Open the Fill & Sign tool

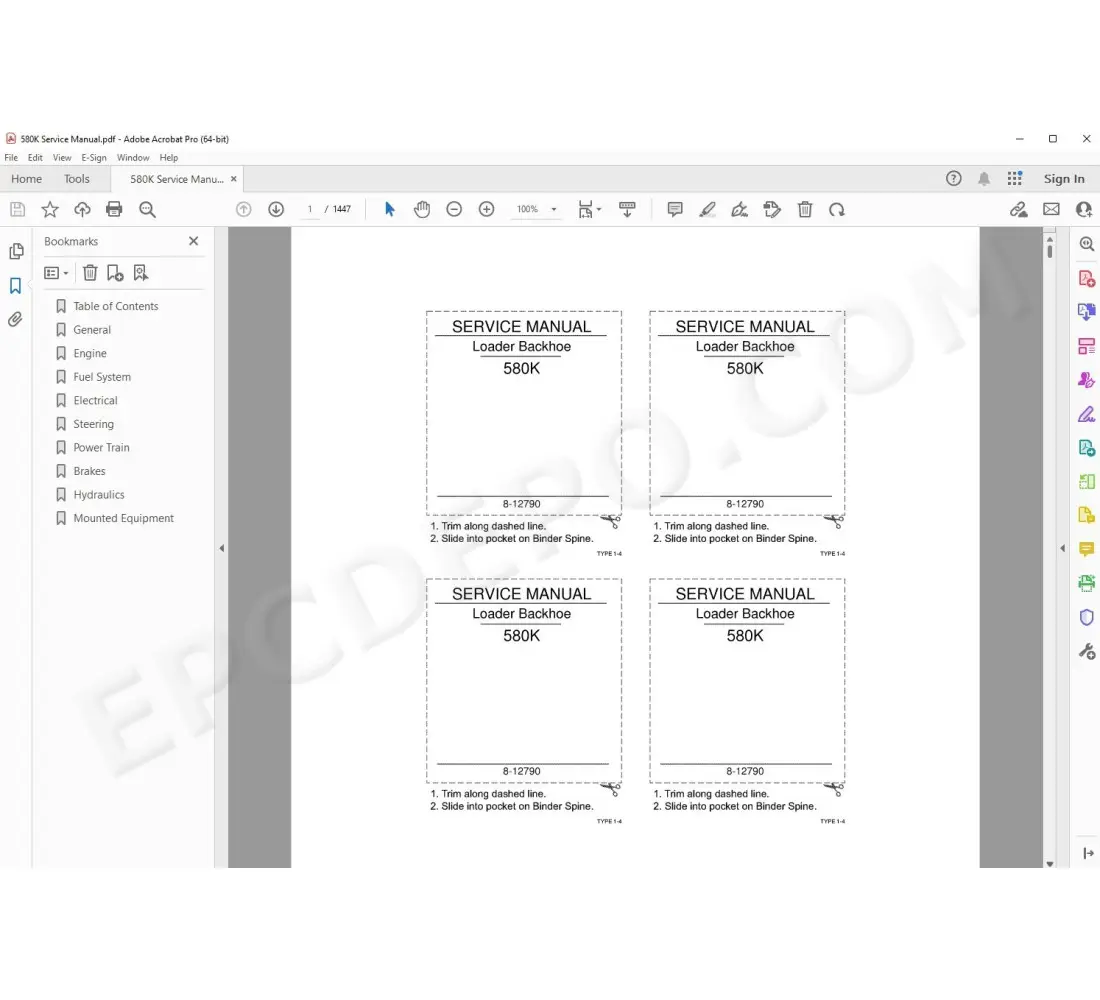1086,413
